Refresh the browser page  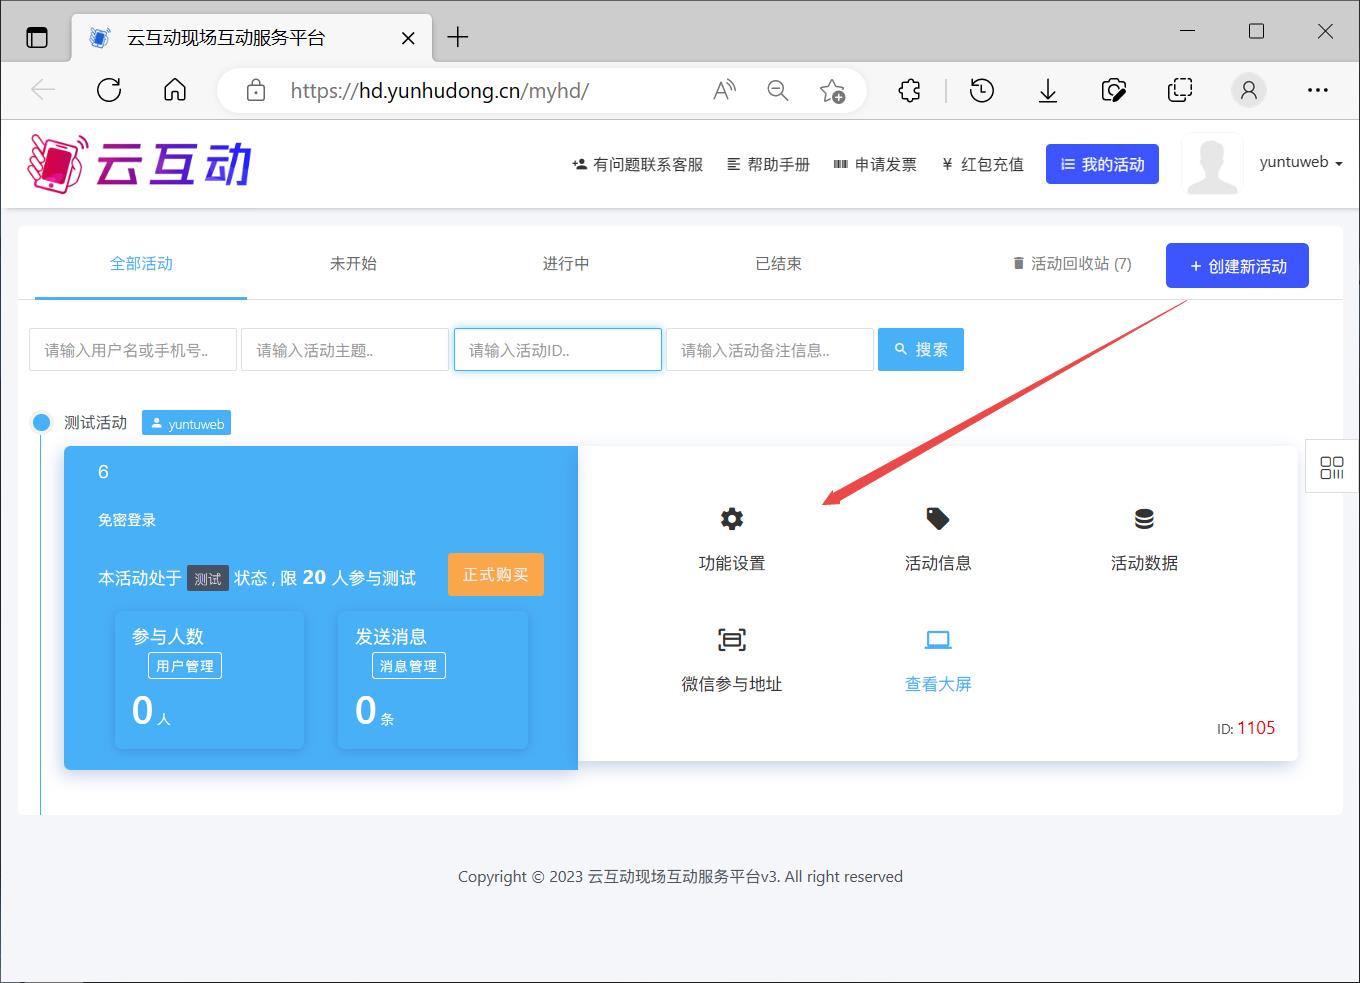point(109,90)
